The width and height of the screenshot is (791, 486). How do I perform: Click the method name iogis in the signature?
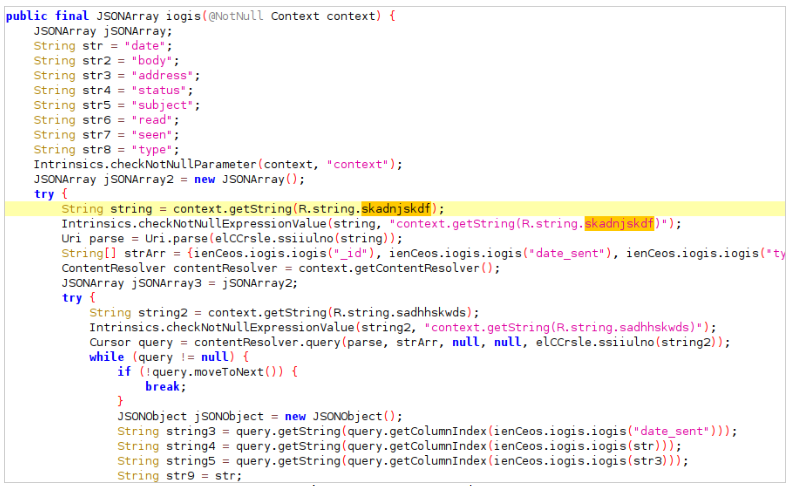pyautogui.click(x=184, y=16)
